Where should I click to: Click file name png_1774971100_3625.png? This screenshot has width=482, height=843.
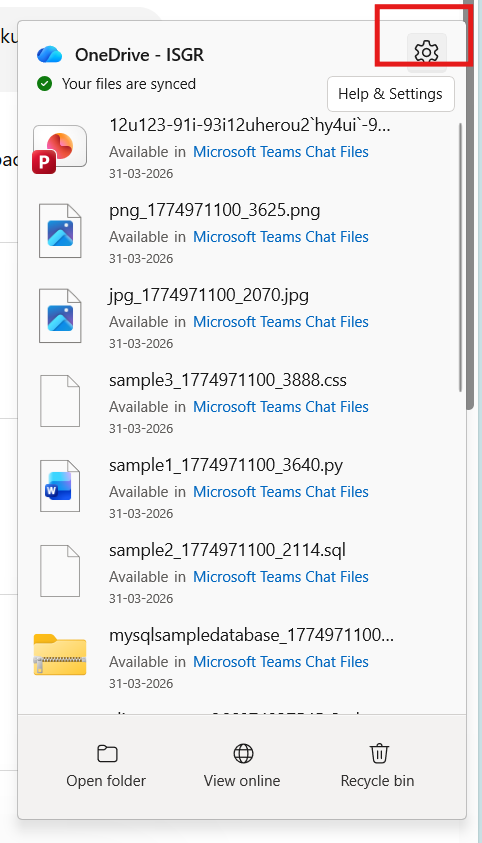pos(214,210)
